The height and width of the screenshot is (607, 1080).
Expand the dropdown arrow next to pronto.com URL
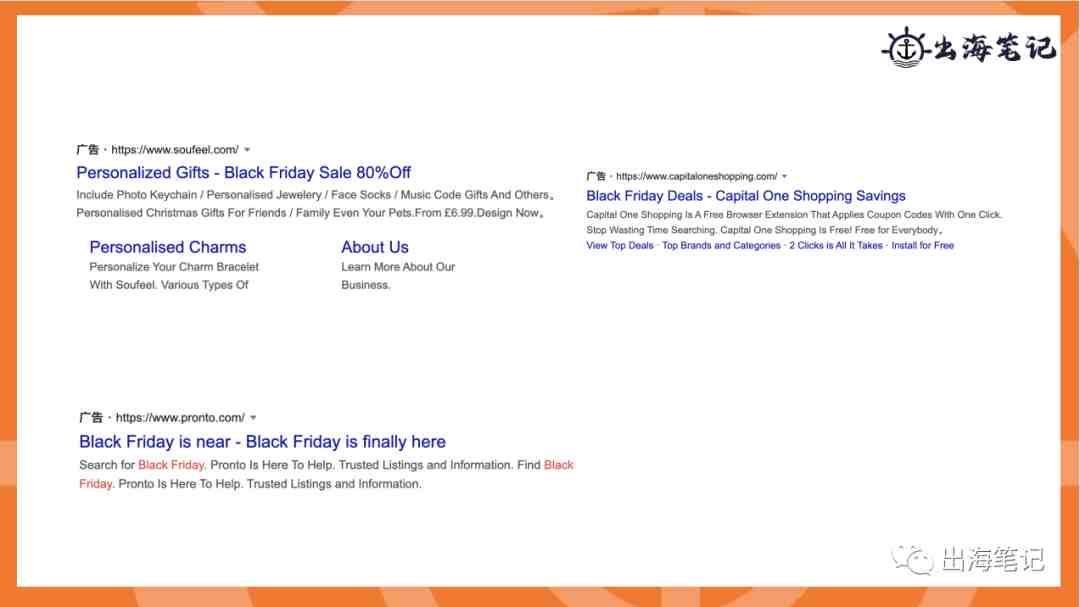tap(253, 418)
